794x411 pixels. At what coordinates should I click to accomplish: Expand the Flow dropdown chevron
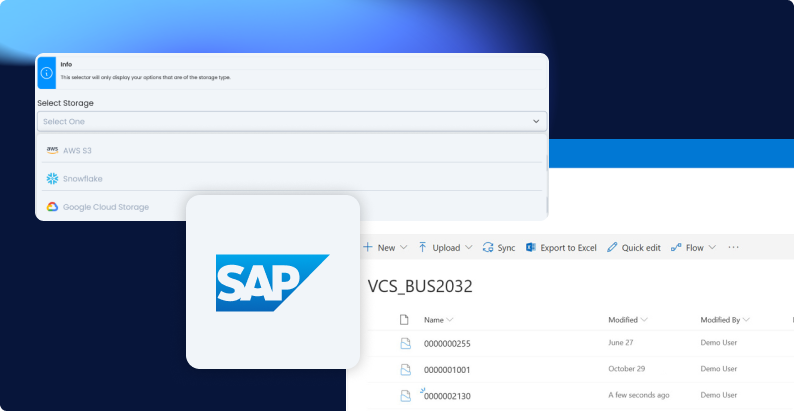tap(712, 248)
